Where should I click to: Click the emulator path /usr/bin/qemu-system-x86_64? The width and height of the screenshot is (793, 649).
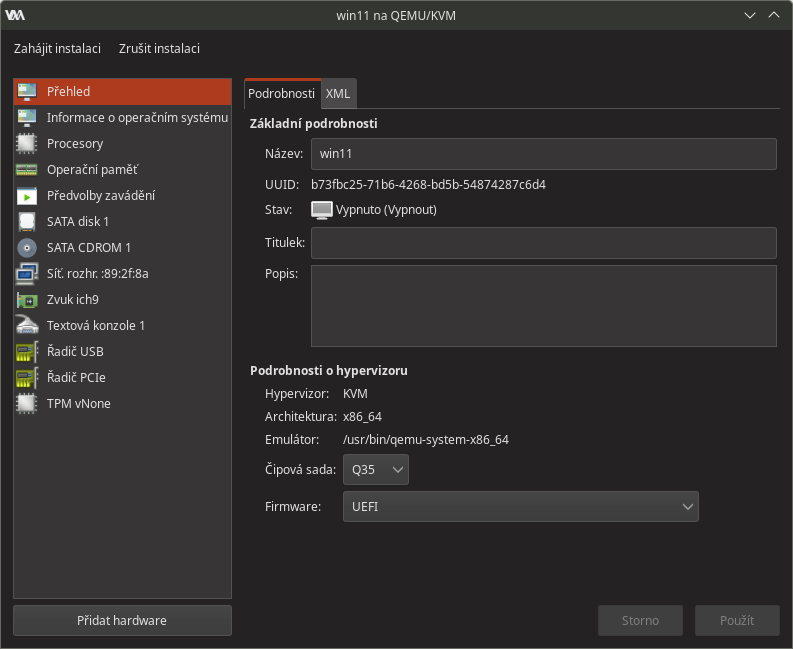(426, 440)
